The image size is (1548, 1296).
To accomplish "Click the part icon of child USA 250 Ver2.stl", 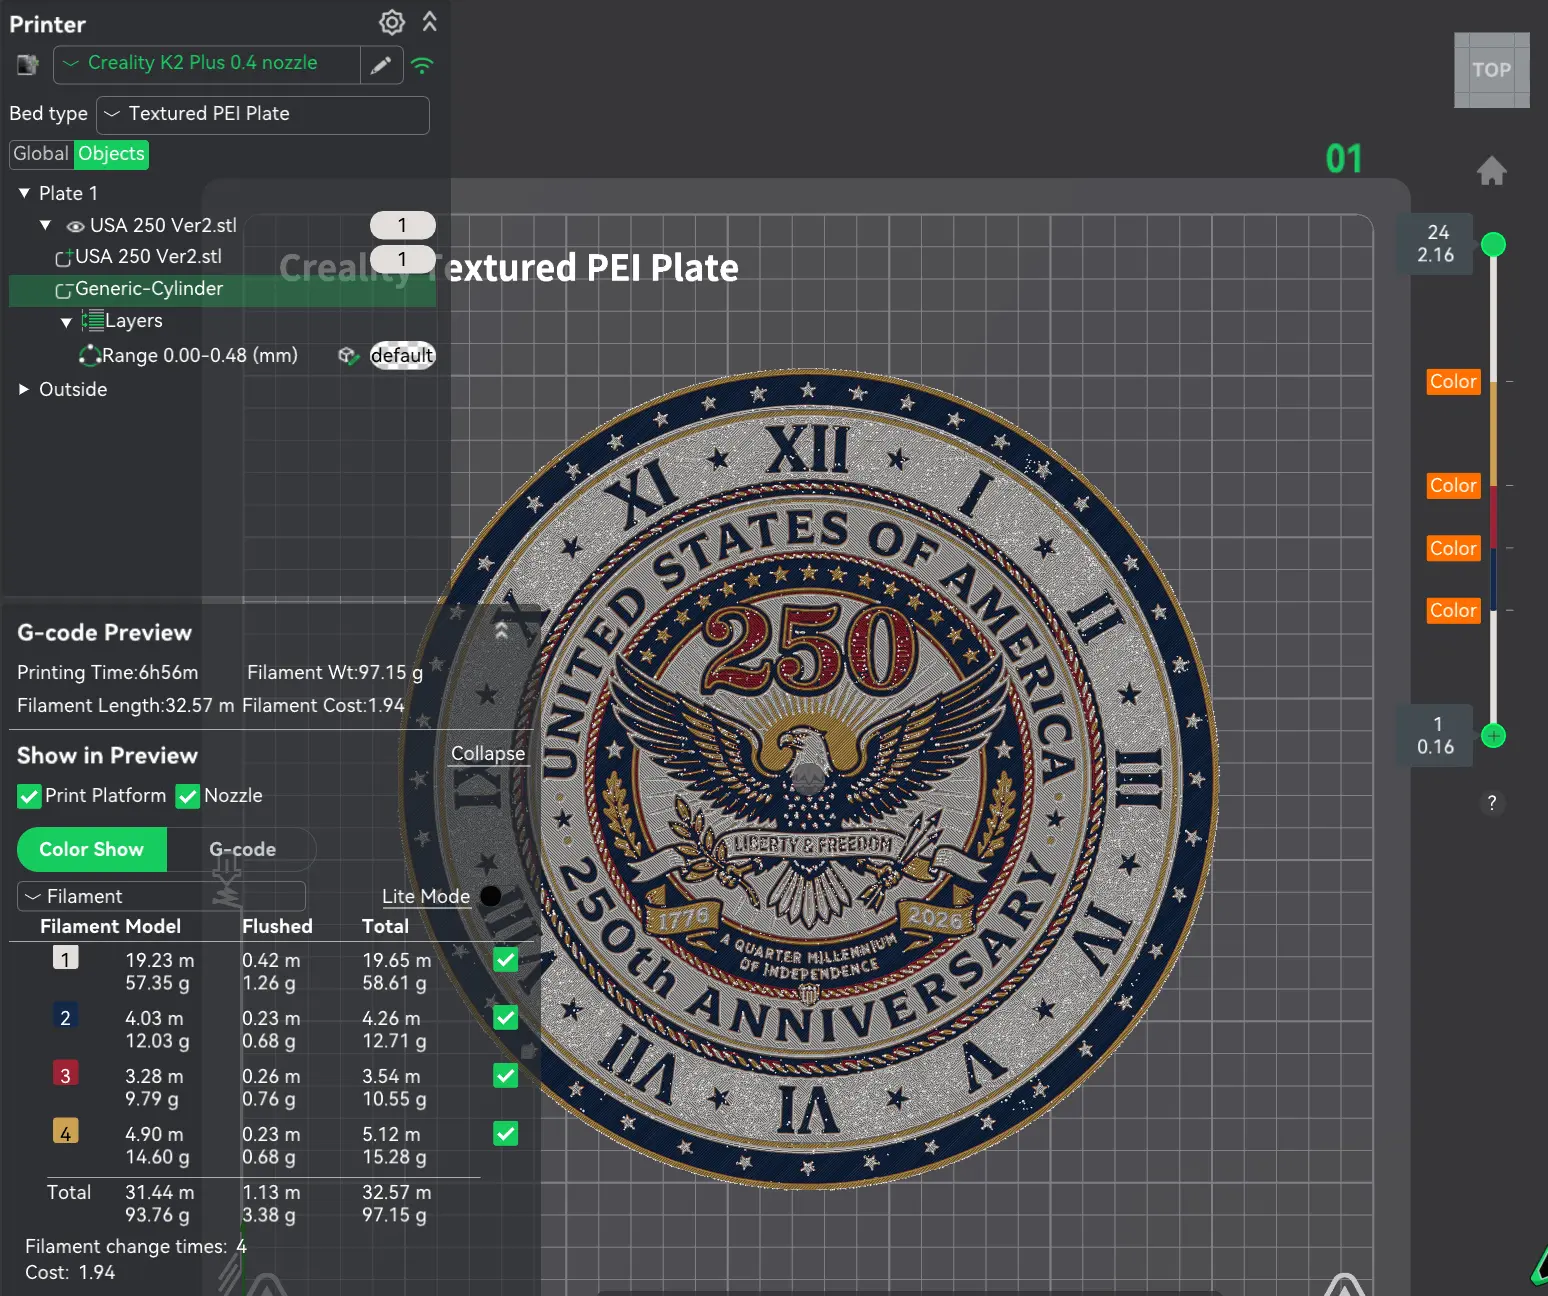I will [x=63, y=258].
